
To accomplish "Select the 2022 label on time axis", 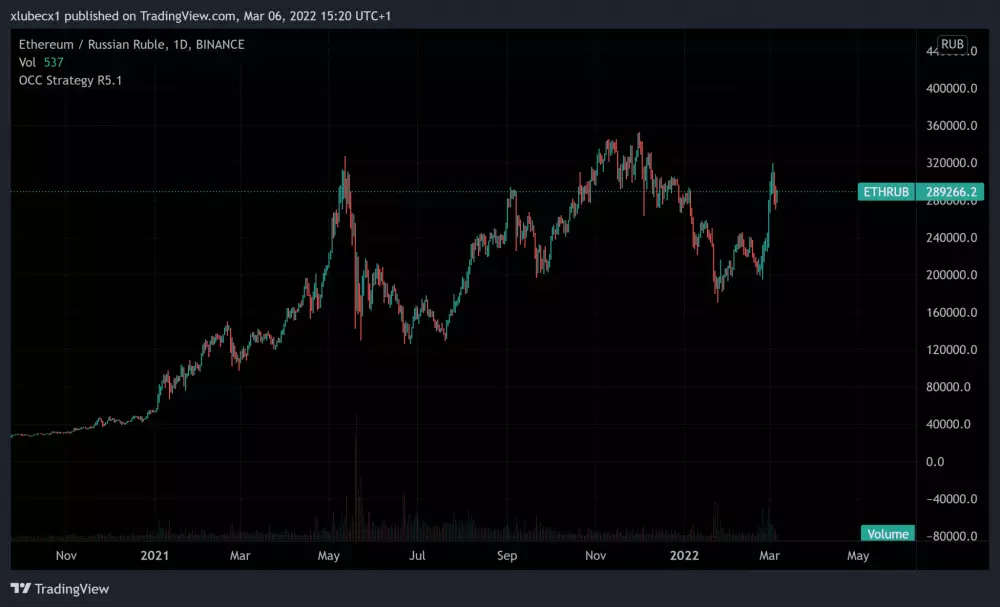I will (682, 555).
